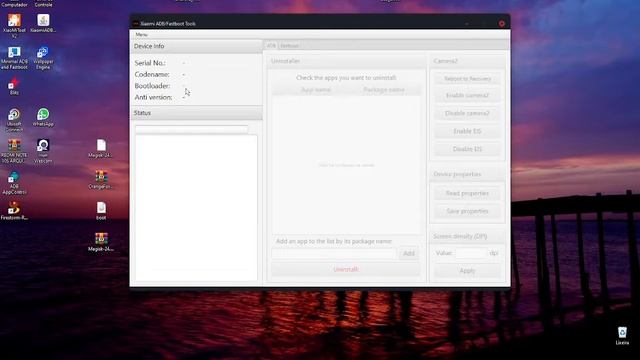Viewport: 640px width, 360px height.
Task: Click the red Uninstall! button
Action: [x=346, y=269]
